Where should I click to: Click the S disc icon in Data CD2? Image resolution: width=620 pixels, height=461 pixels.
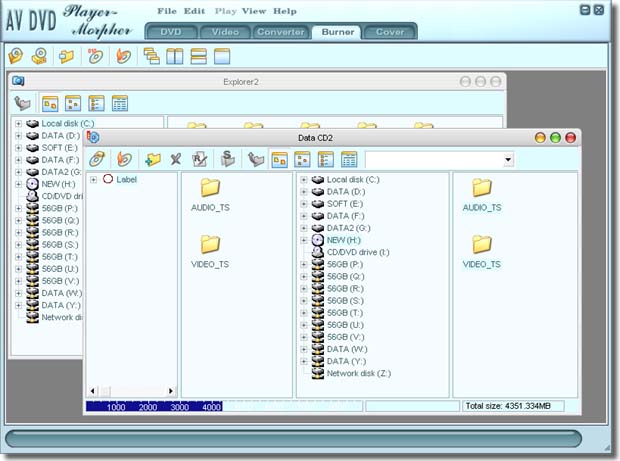point(227,159)
